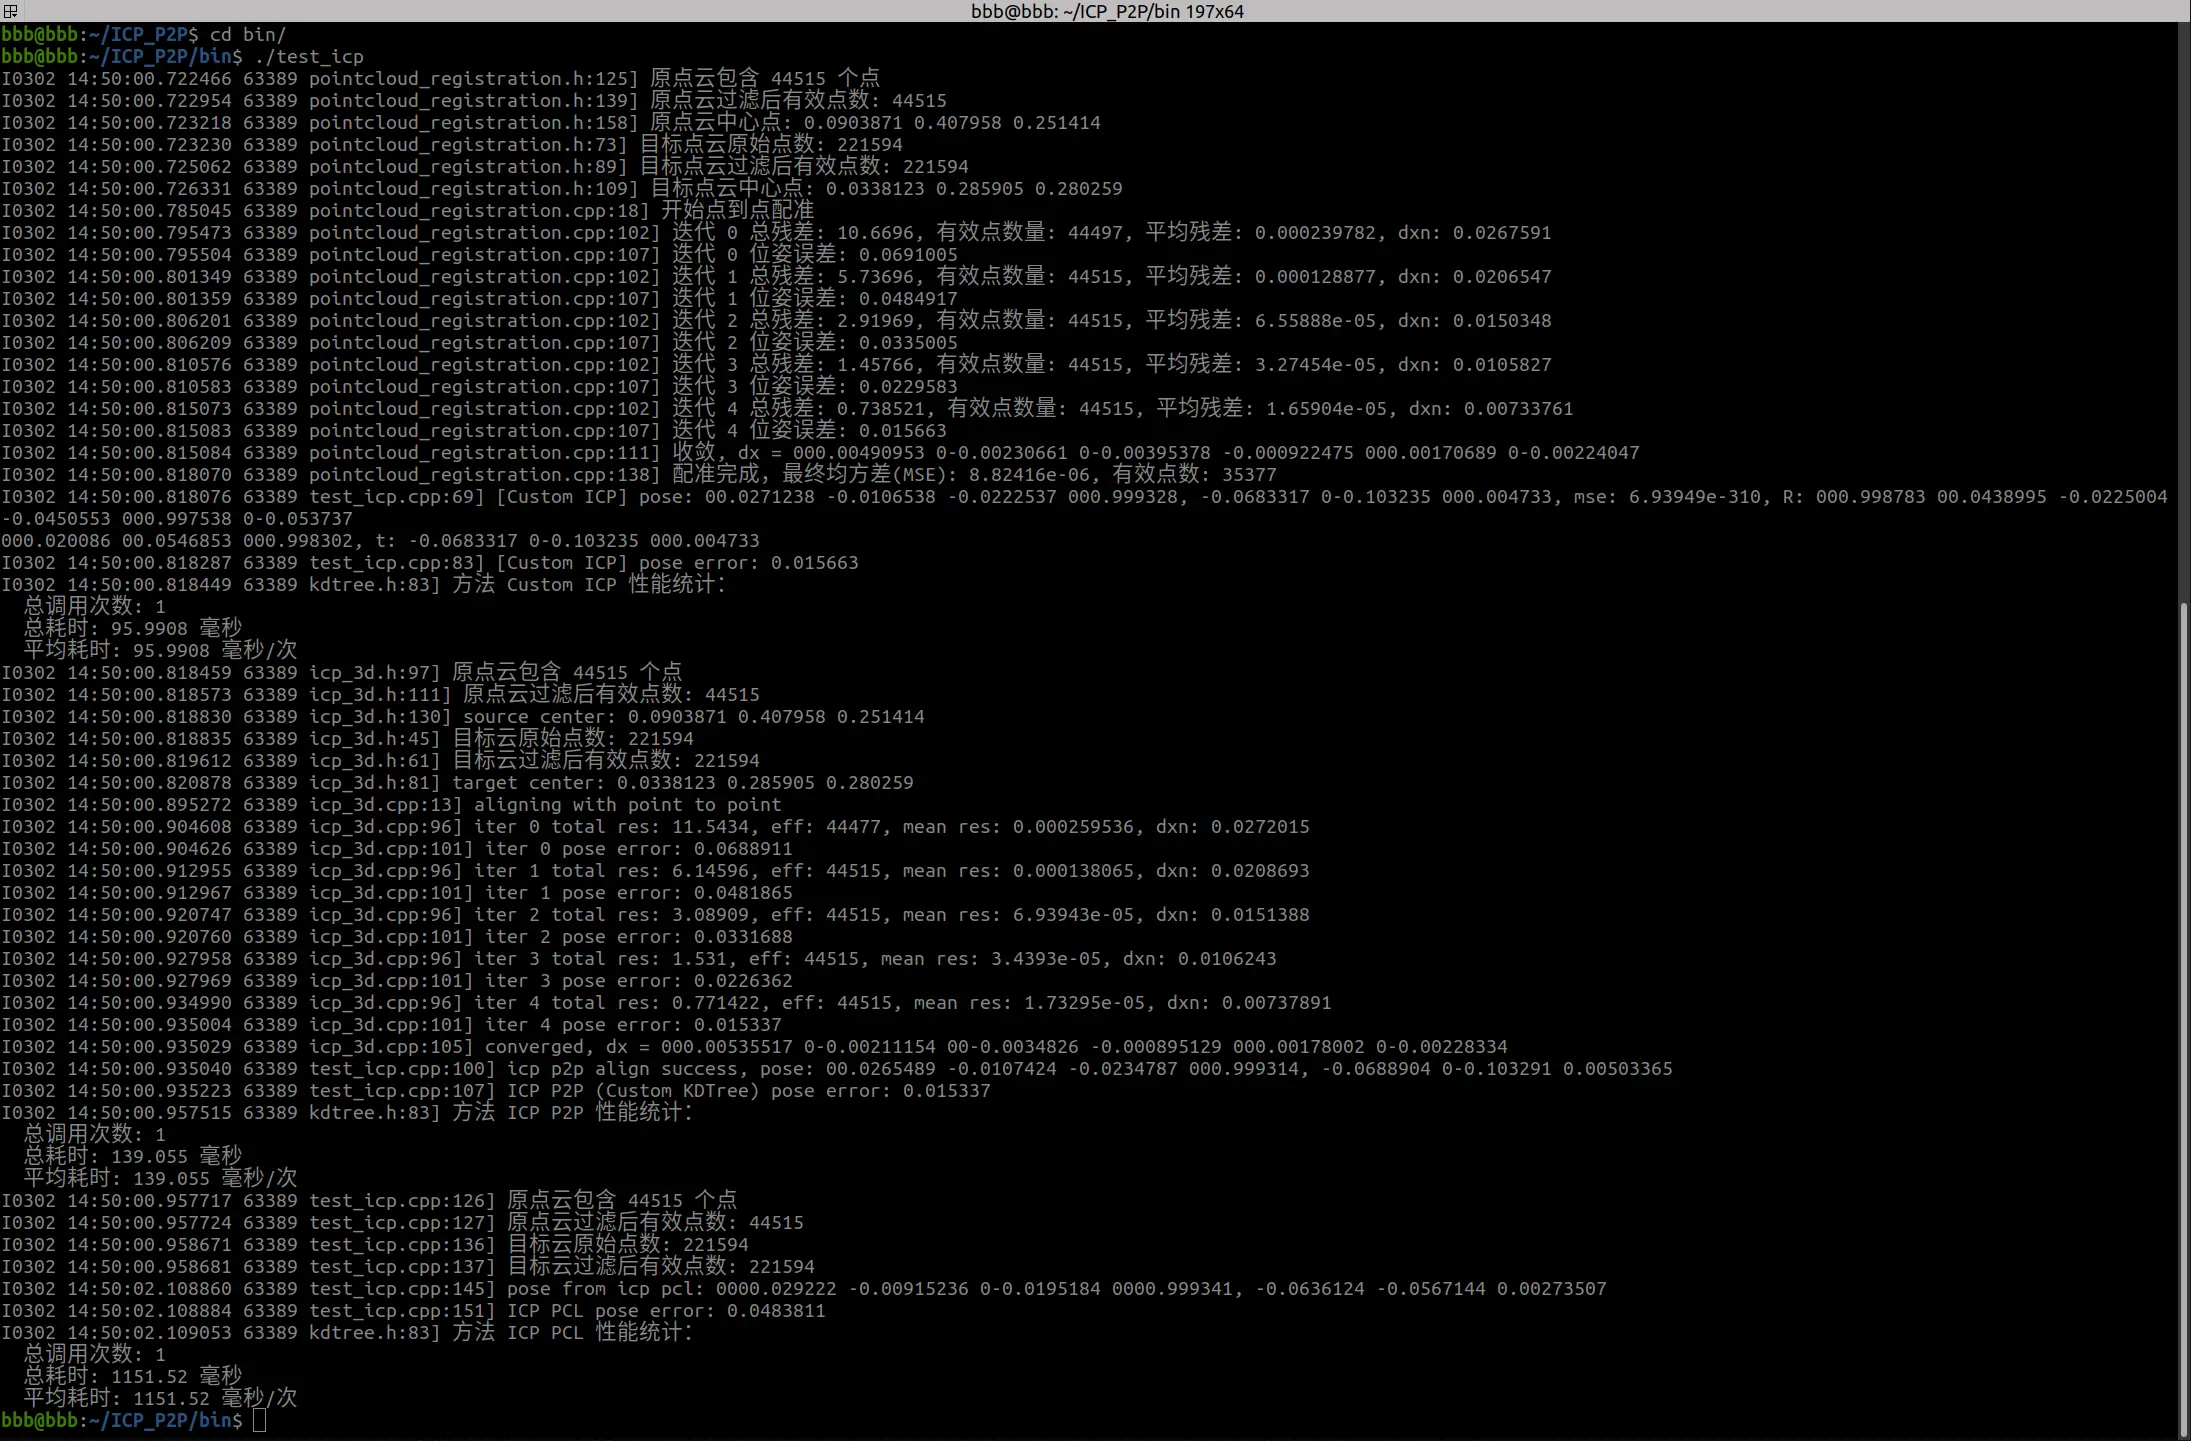Place cursor at the final bash prompt
The image size is (2191, 1441).
click(259, 1420)
